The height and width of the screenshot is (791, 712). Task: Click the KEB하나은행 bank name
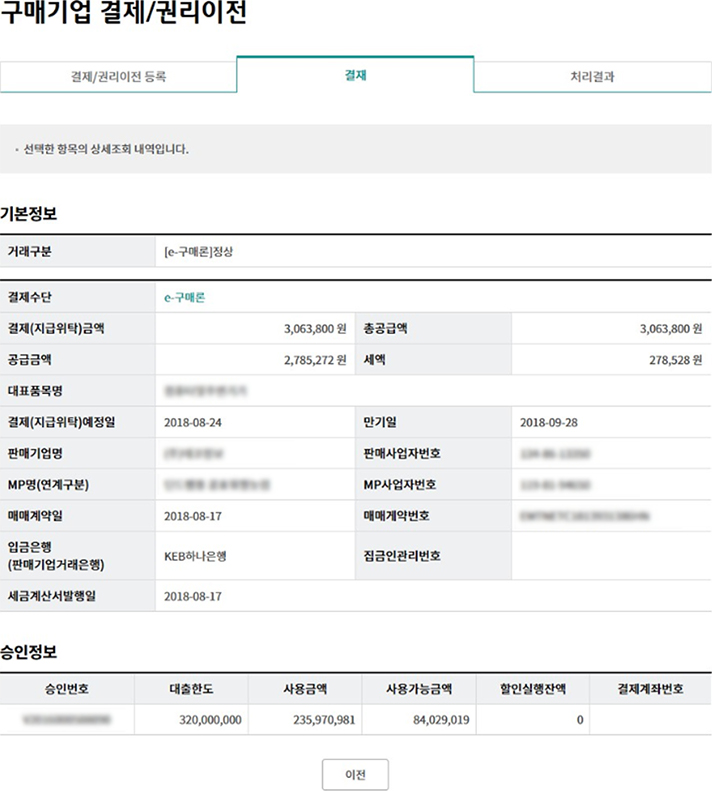tap(195, 556)
